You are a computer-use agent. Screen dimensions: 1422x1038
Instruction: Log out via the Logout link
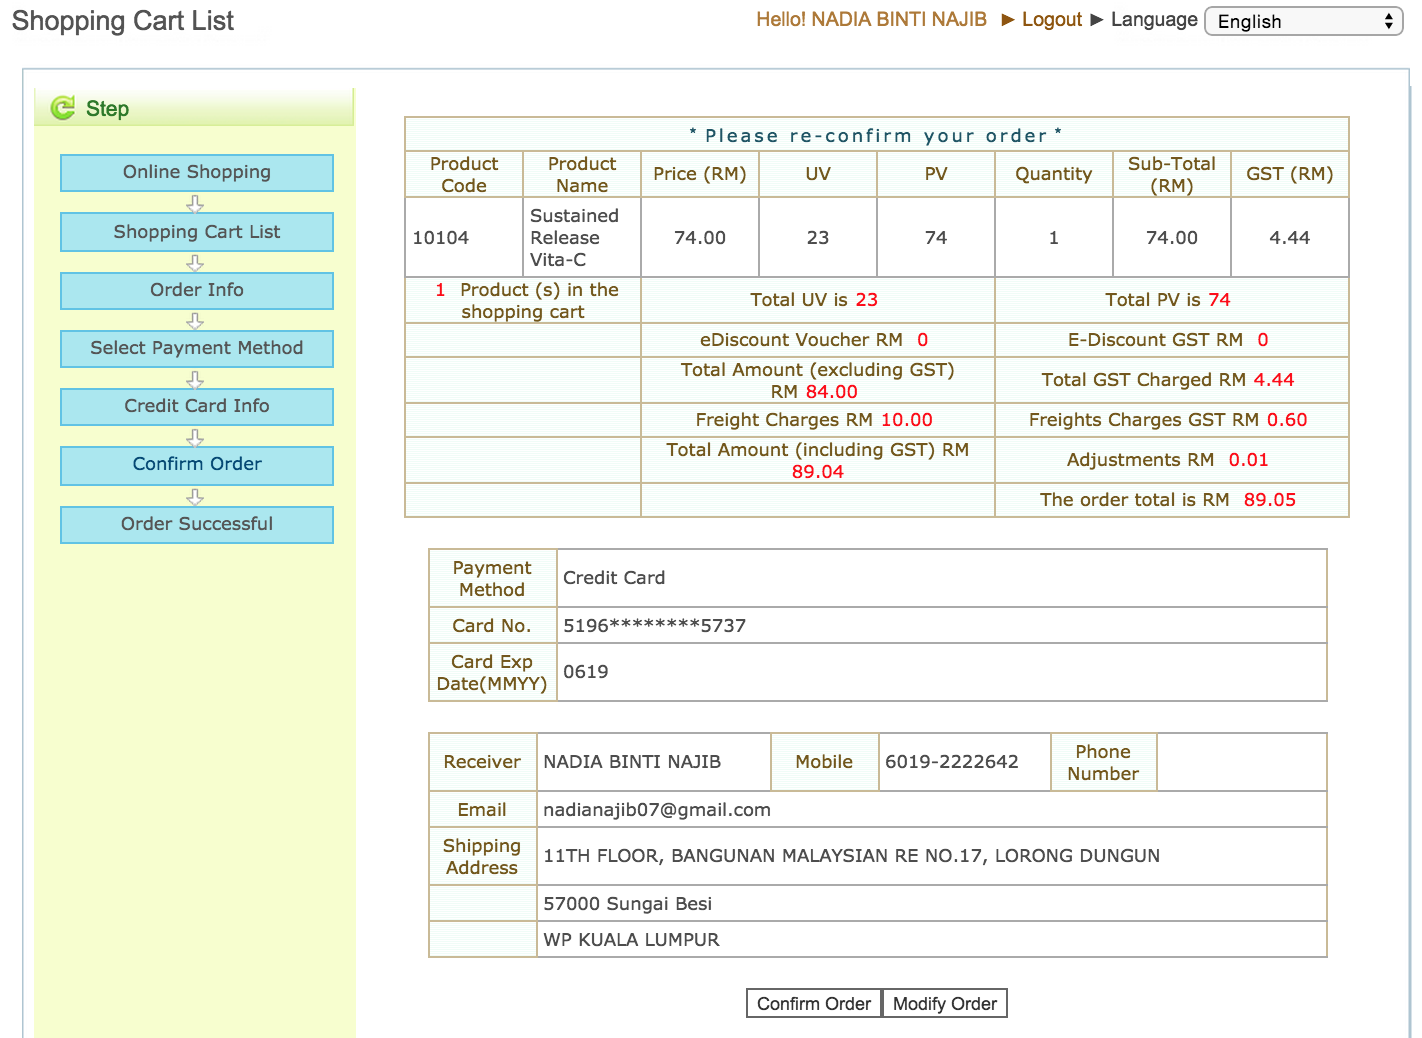(1052, 20)
